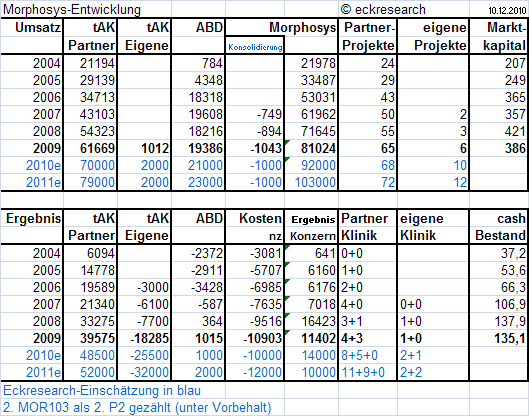The image size is (529, 416).
Task: Select Ergebnis value 6094
Action: pyautogui.click(x=101, y=253)
